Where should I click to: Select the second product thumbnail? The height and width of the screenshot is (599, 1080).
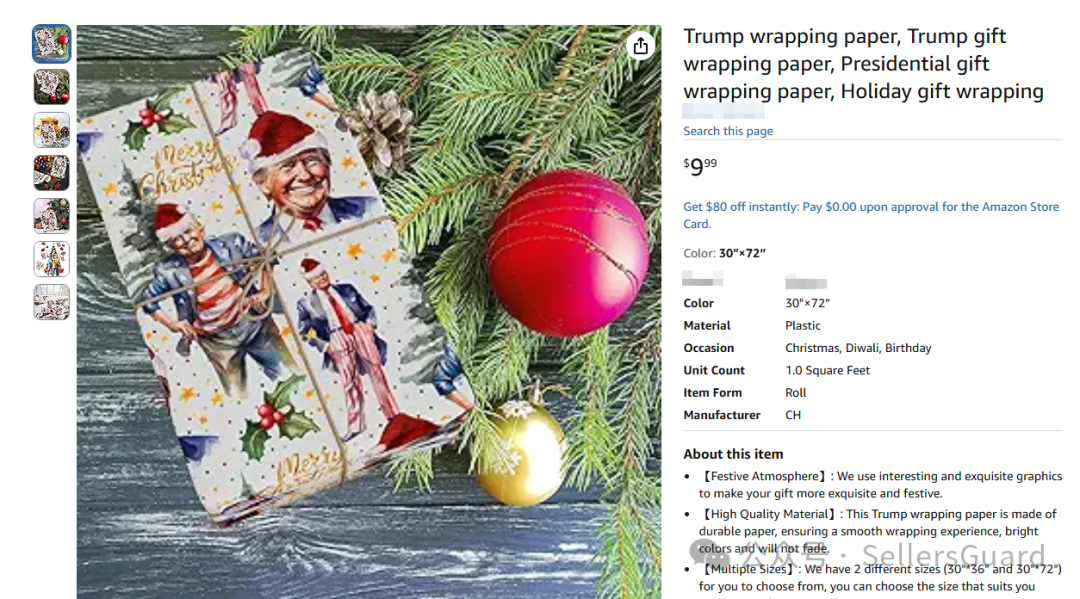(x=52, y=87)
